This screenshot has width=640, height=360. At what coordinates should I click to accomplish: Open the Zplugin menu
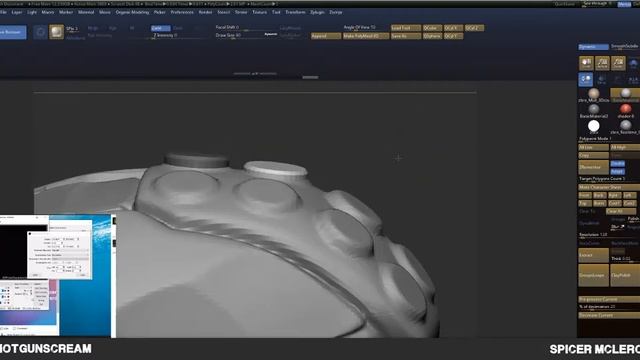(317, 12)
